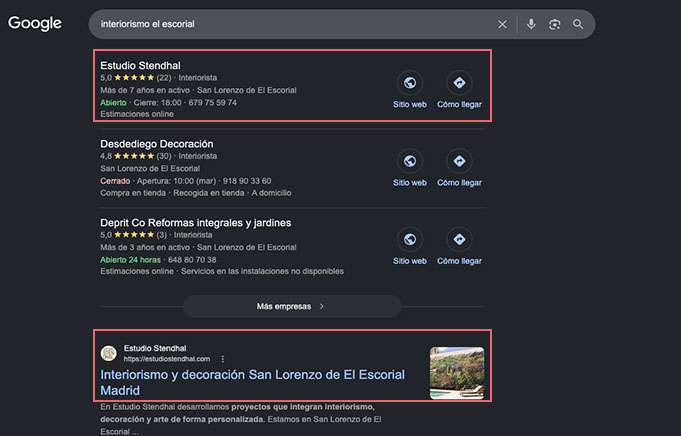This screenshot has width=681, height=436.
Task: Get directions to Desdediego Decoración
Action: (459, 161)
